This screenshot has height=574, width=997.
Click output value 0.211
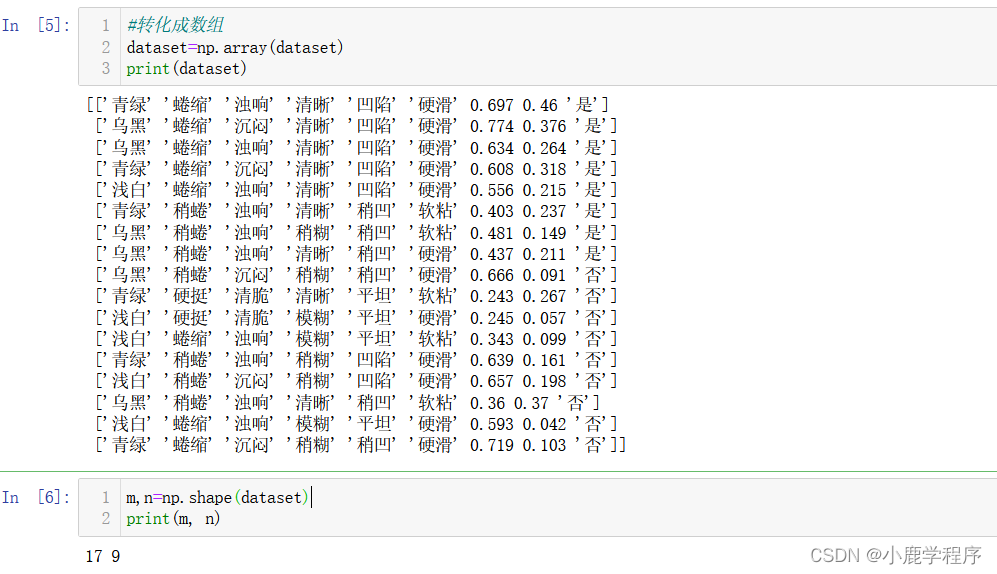pos(544,254)
